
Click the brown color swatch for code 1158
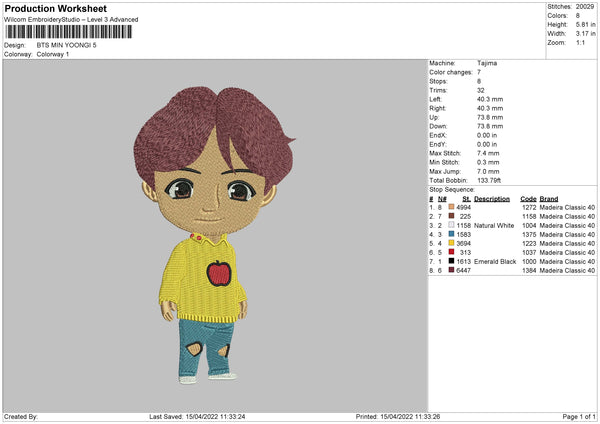pos(451,216)
